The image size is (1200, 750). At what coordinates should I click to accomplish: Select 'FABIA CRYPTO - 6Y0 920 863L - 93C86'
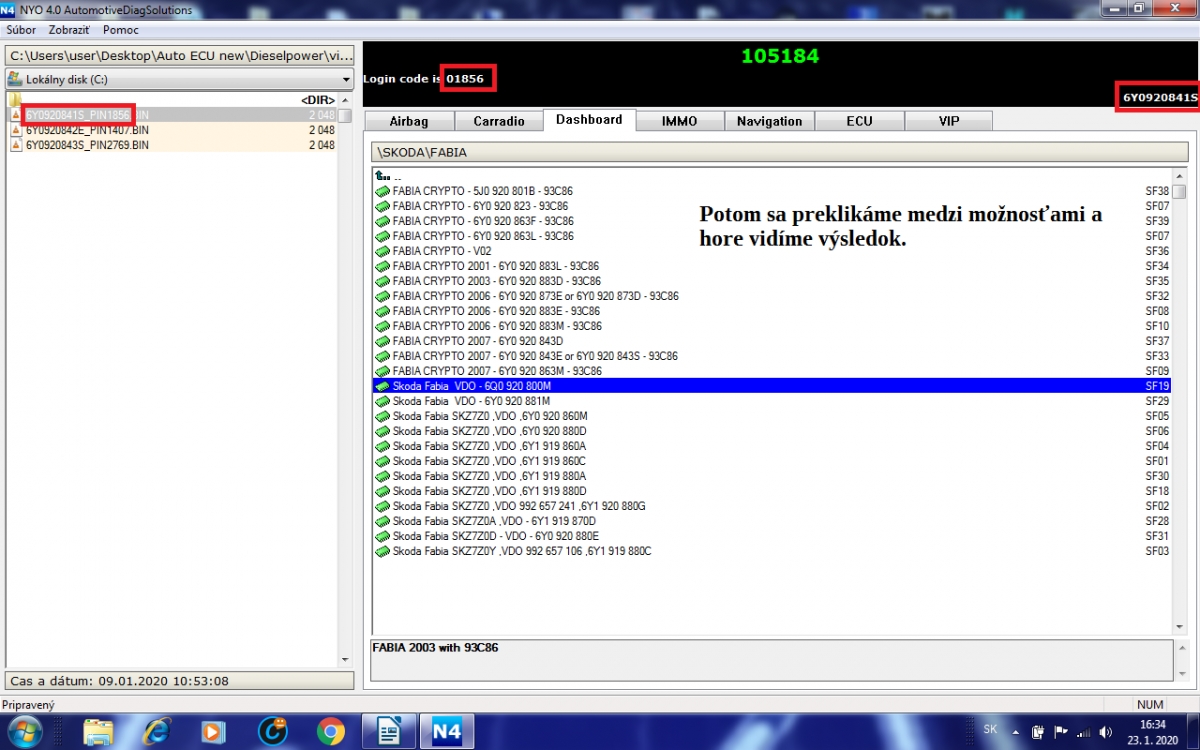click(x=772, y=236)
